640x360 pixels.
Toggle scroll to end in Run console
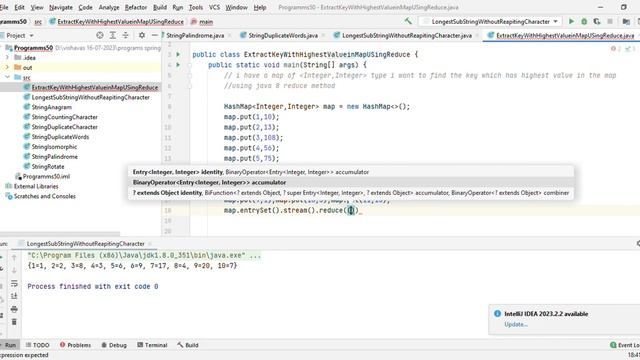14,296
